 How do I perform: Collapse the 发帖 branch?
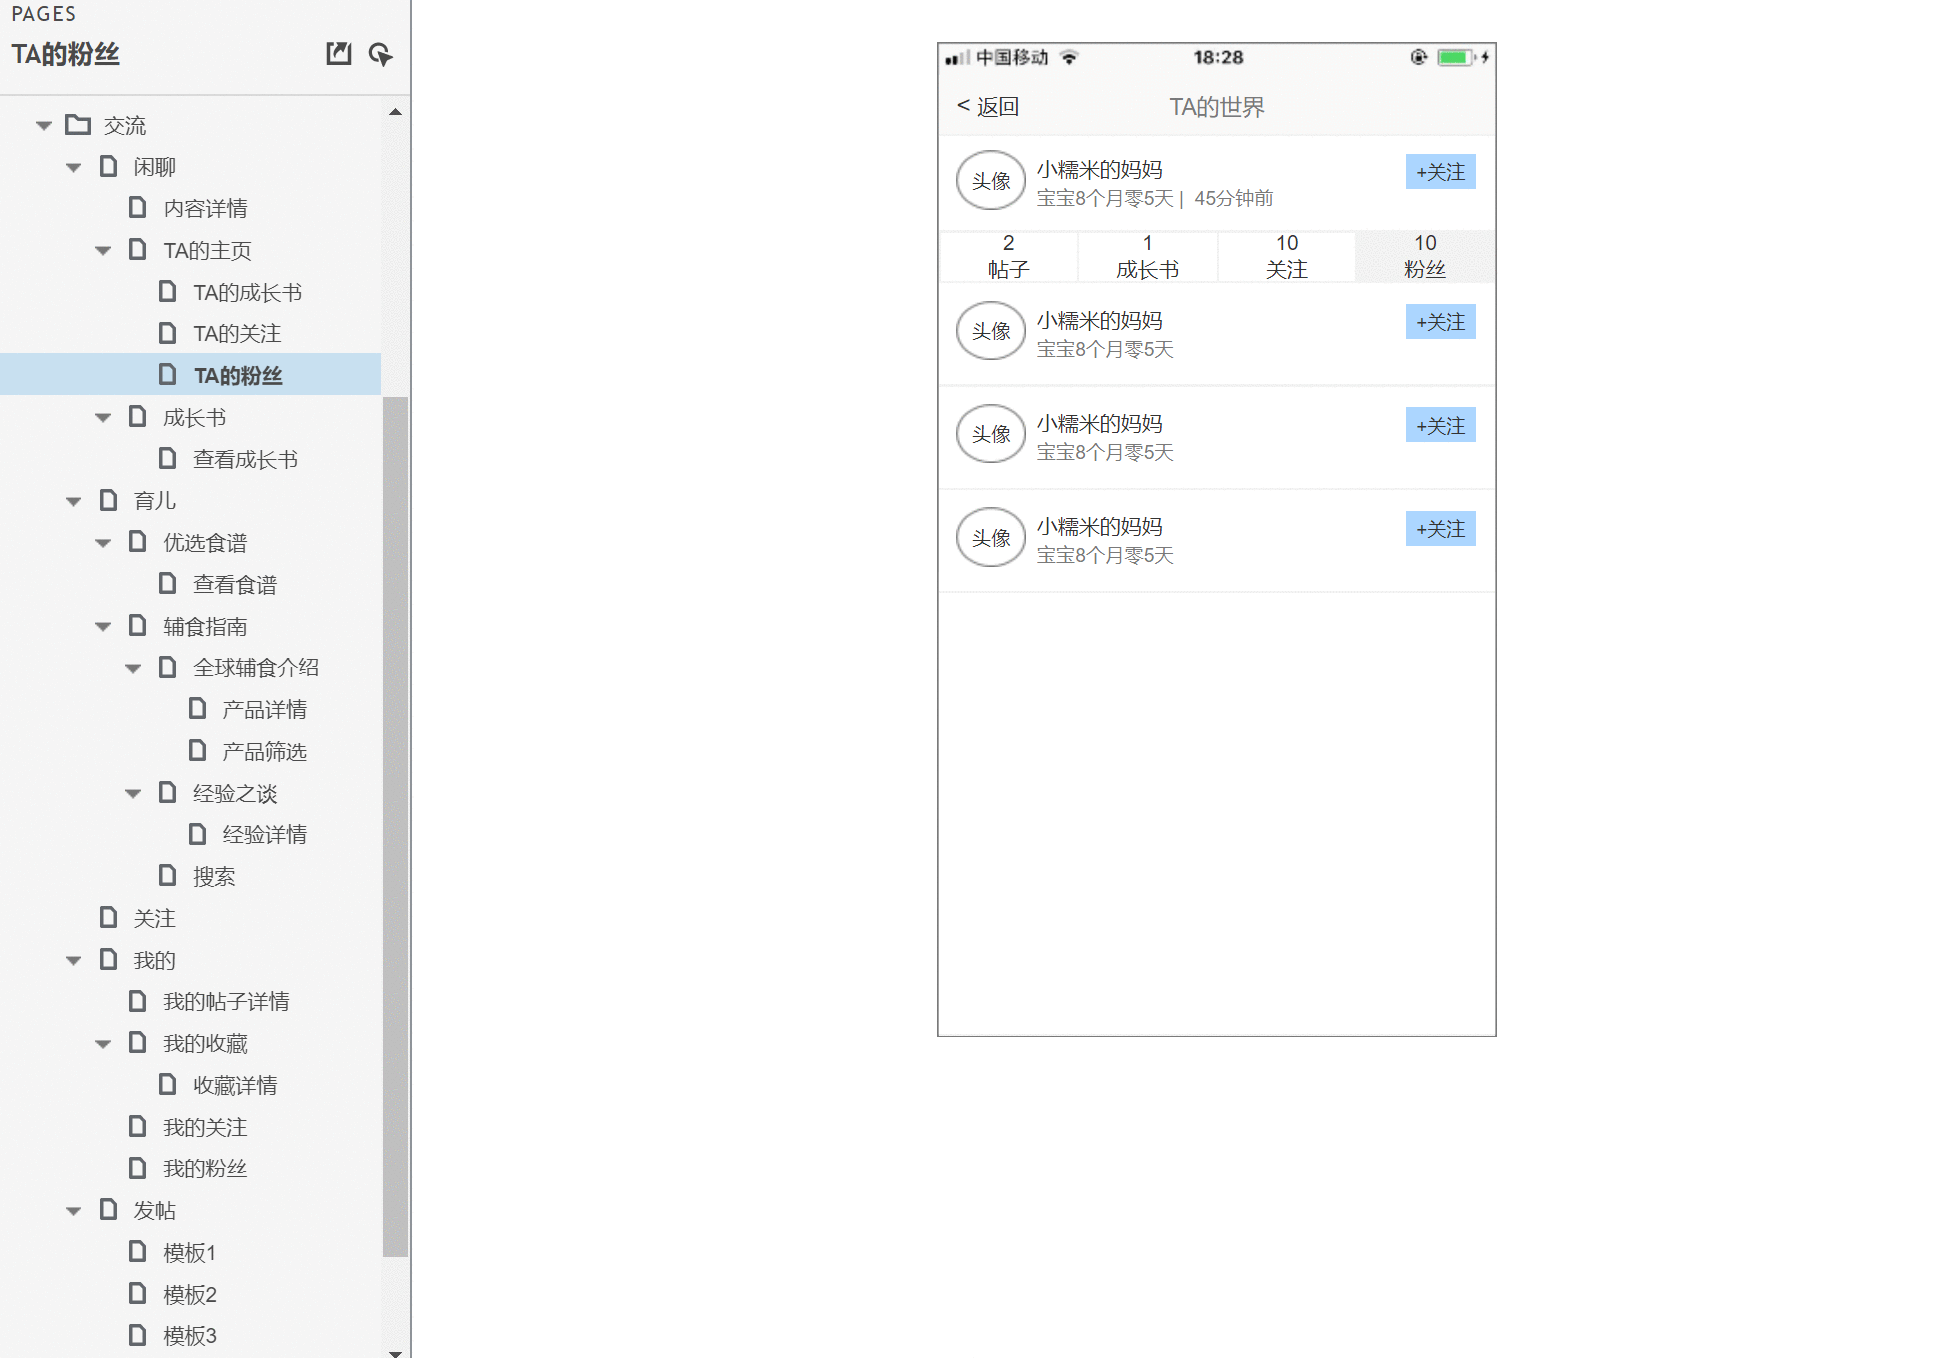[74, 1212]
